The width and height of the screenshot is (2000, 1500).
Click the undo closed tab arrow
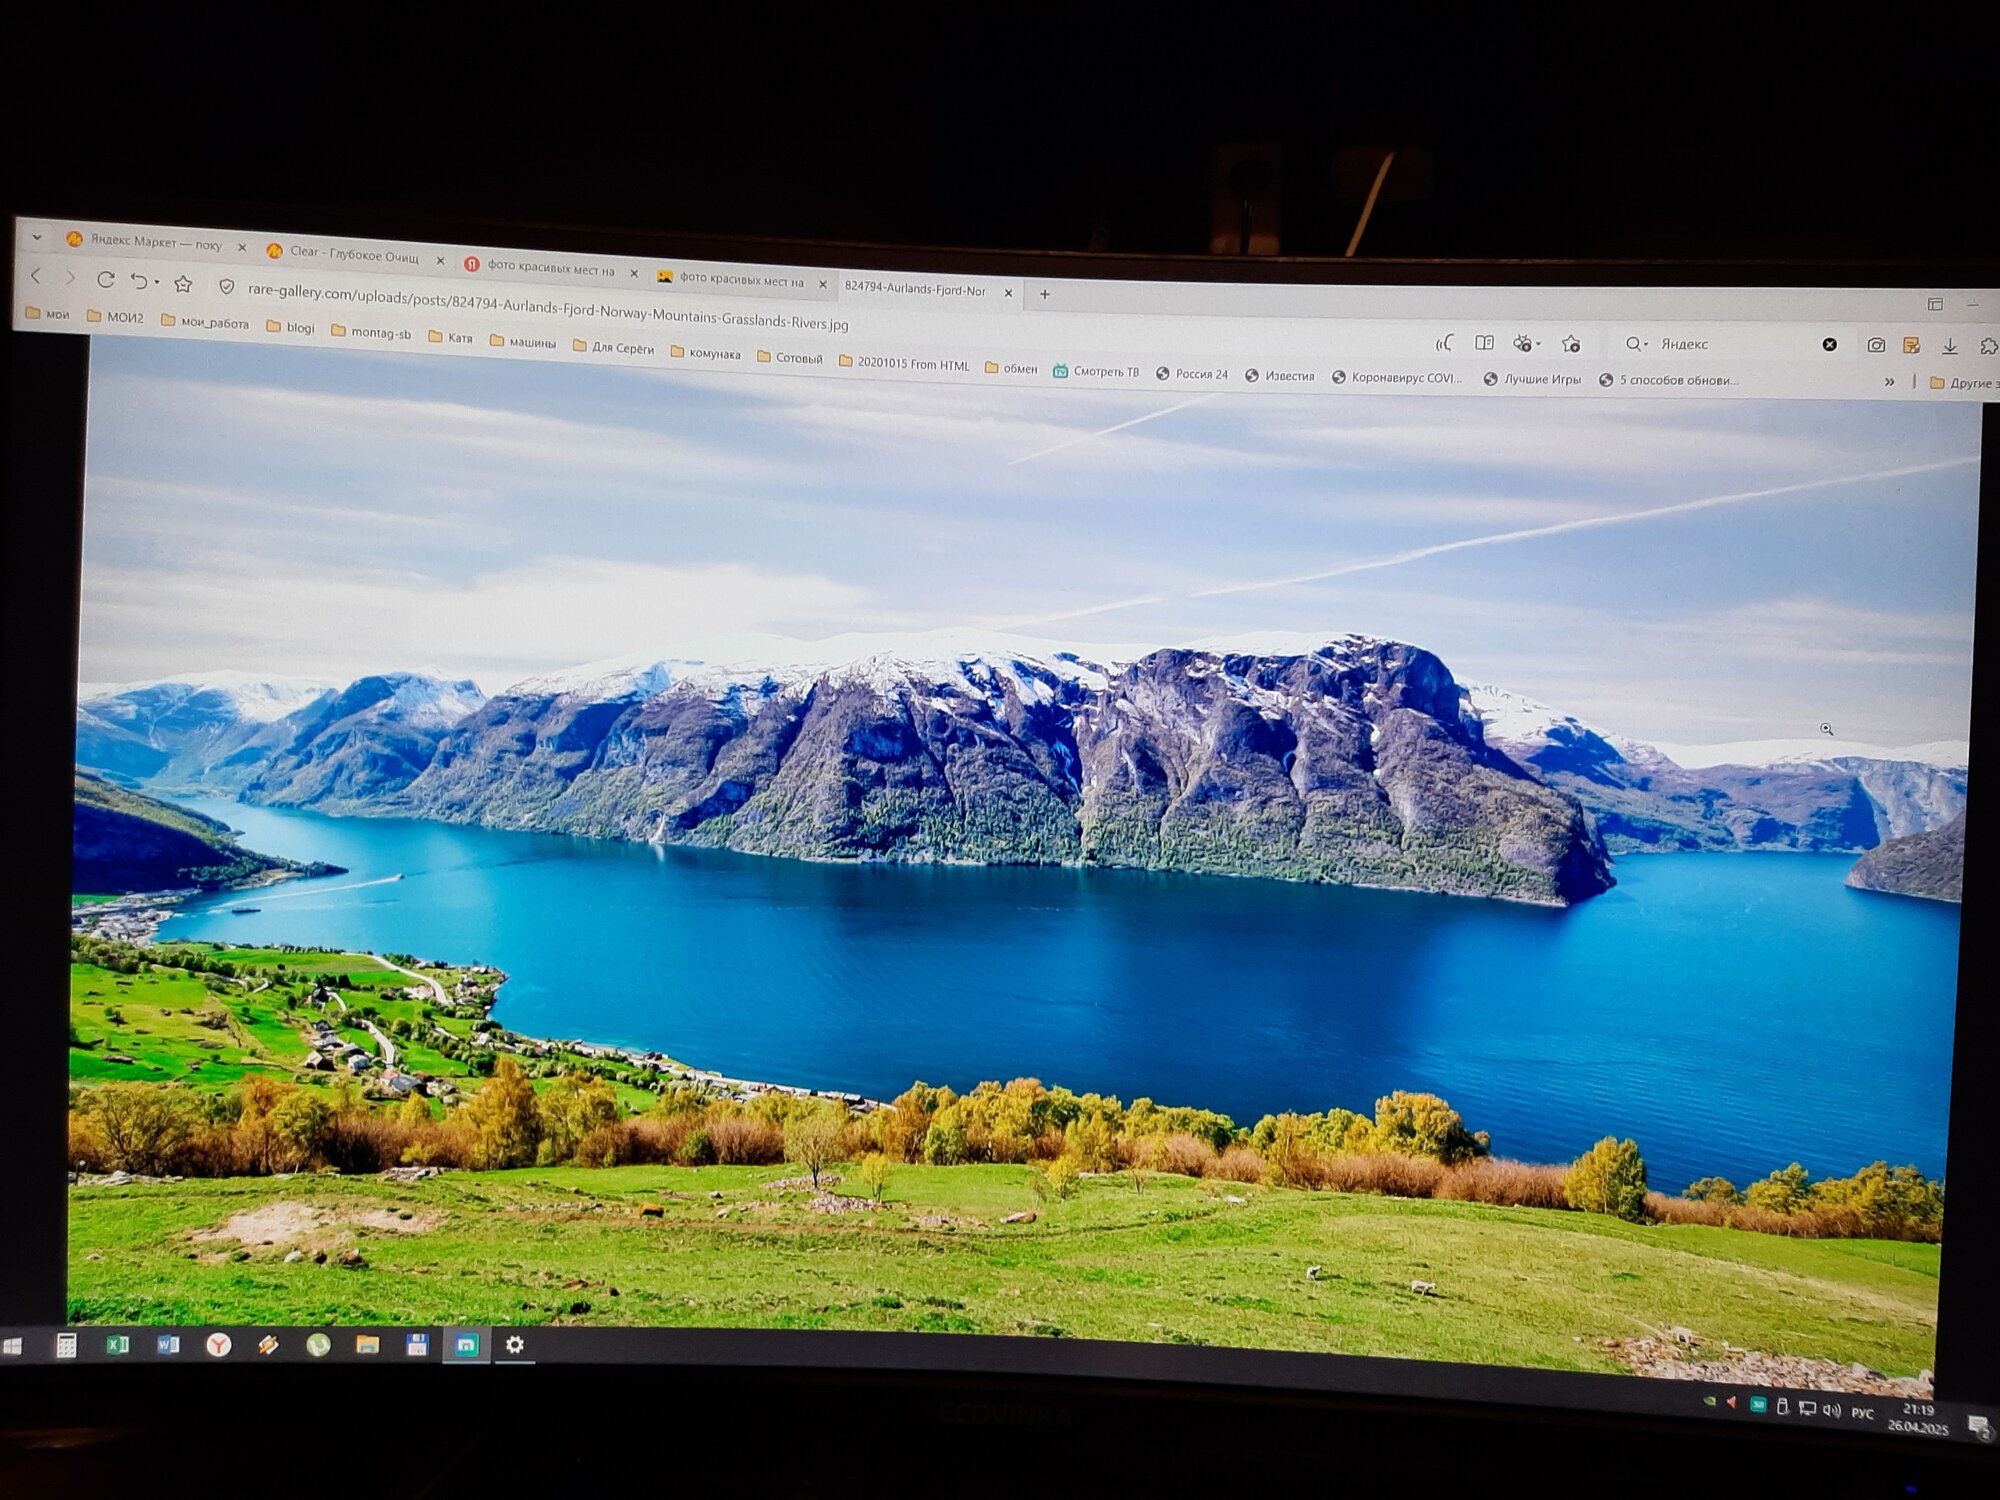[x=139, y=281]
